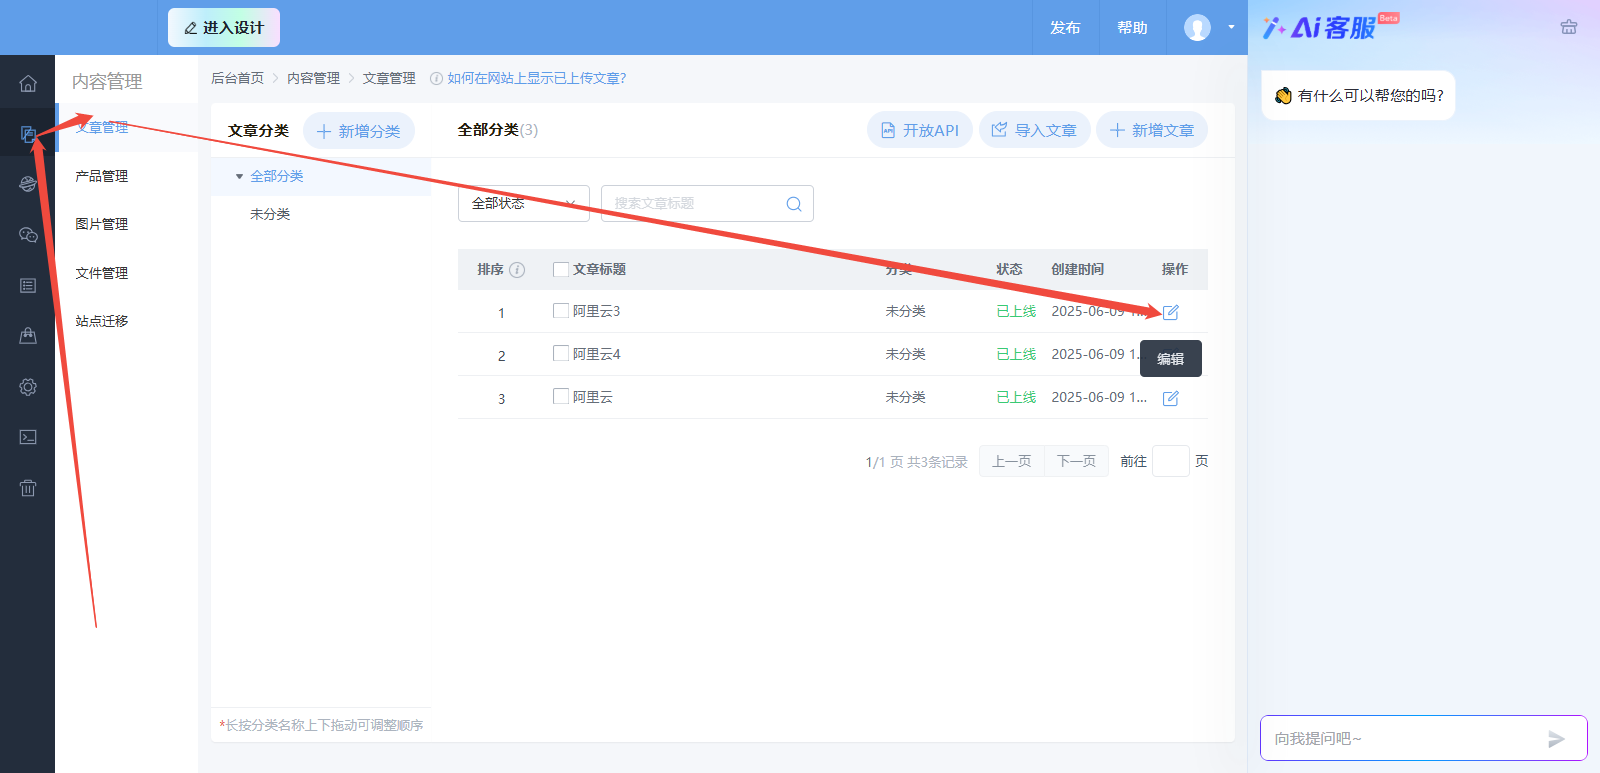This screenshot has height=773, width=1600.
Task: Select the content management sidebar icon
Action: pos(28,134)
